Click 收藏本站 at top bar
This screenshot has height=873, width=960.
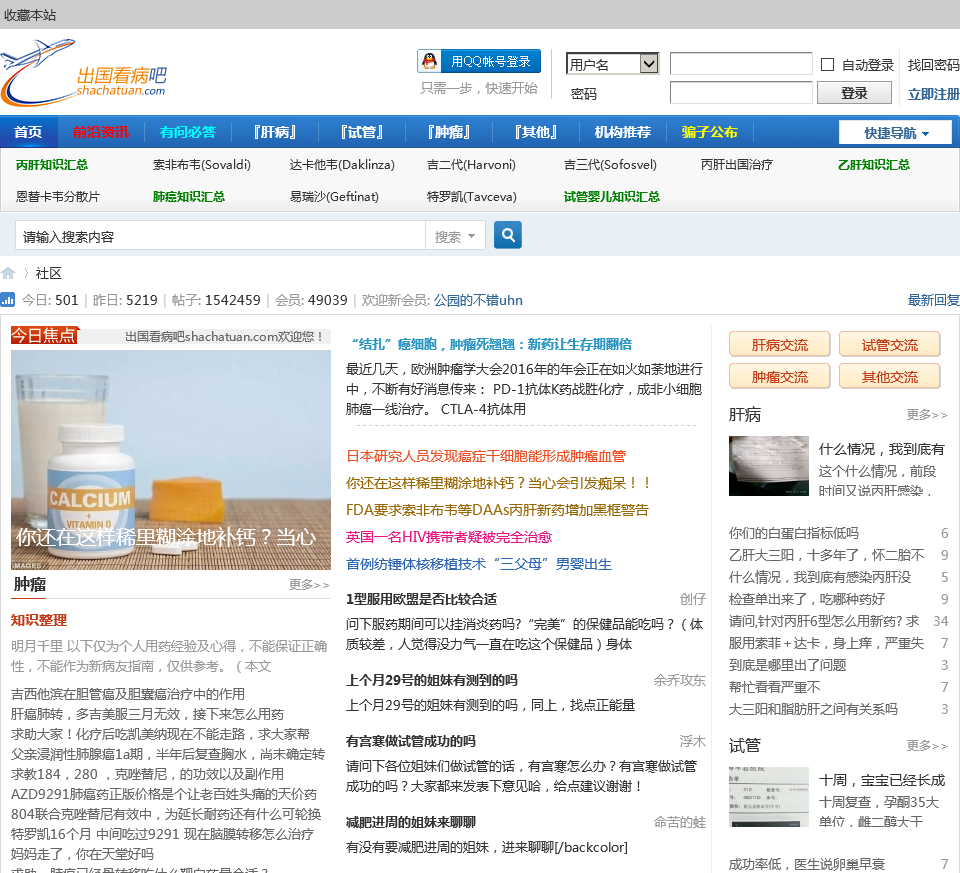(x=29, y=15)
